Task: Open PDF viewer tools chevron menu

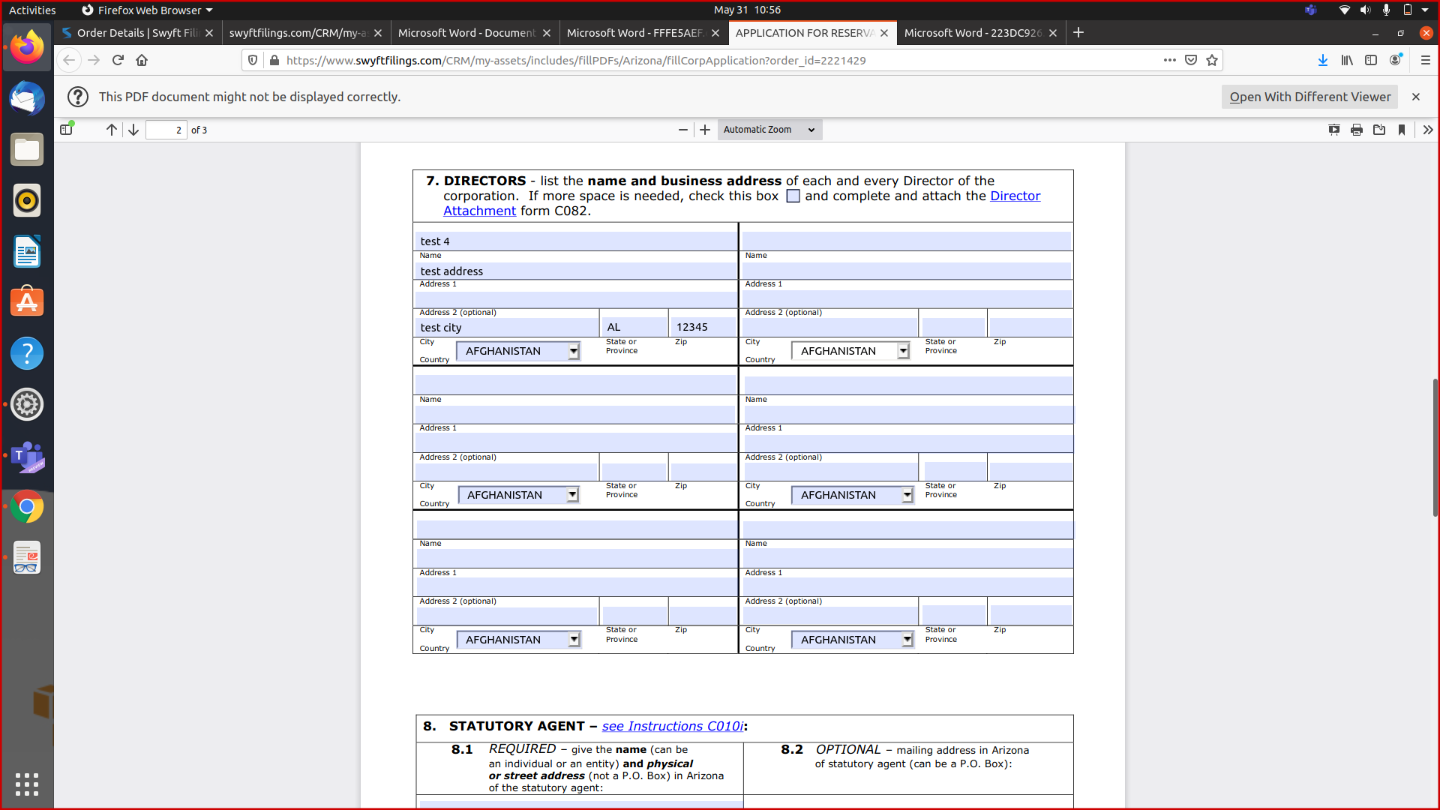Action: 1427,130
